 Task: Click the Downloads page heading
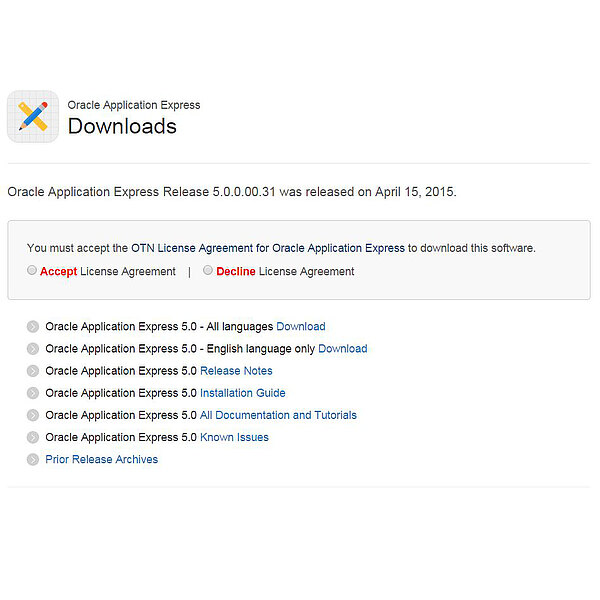pyautogui.click(x=122, y=127)
